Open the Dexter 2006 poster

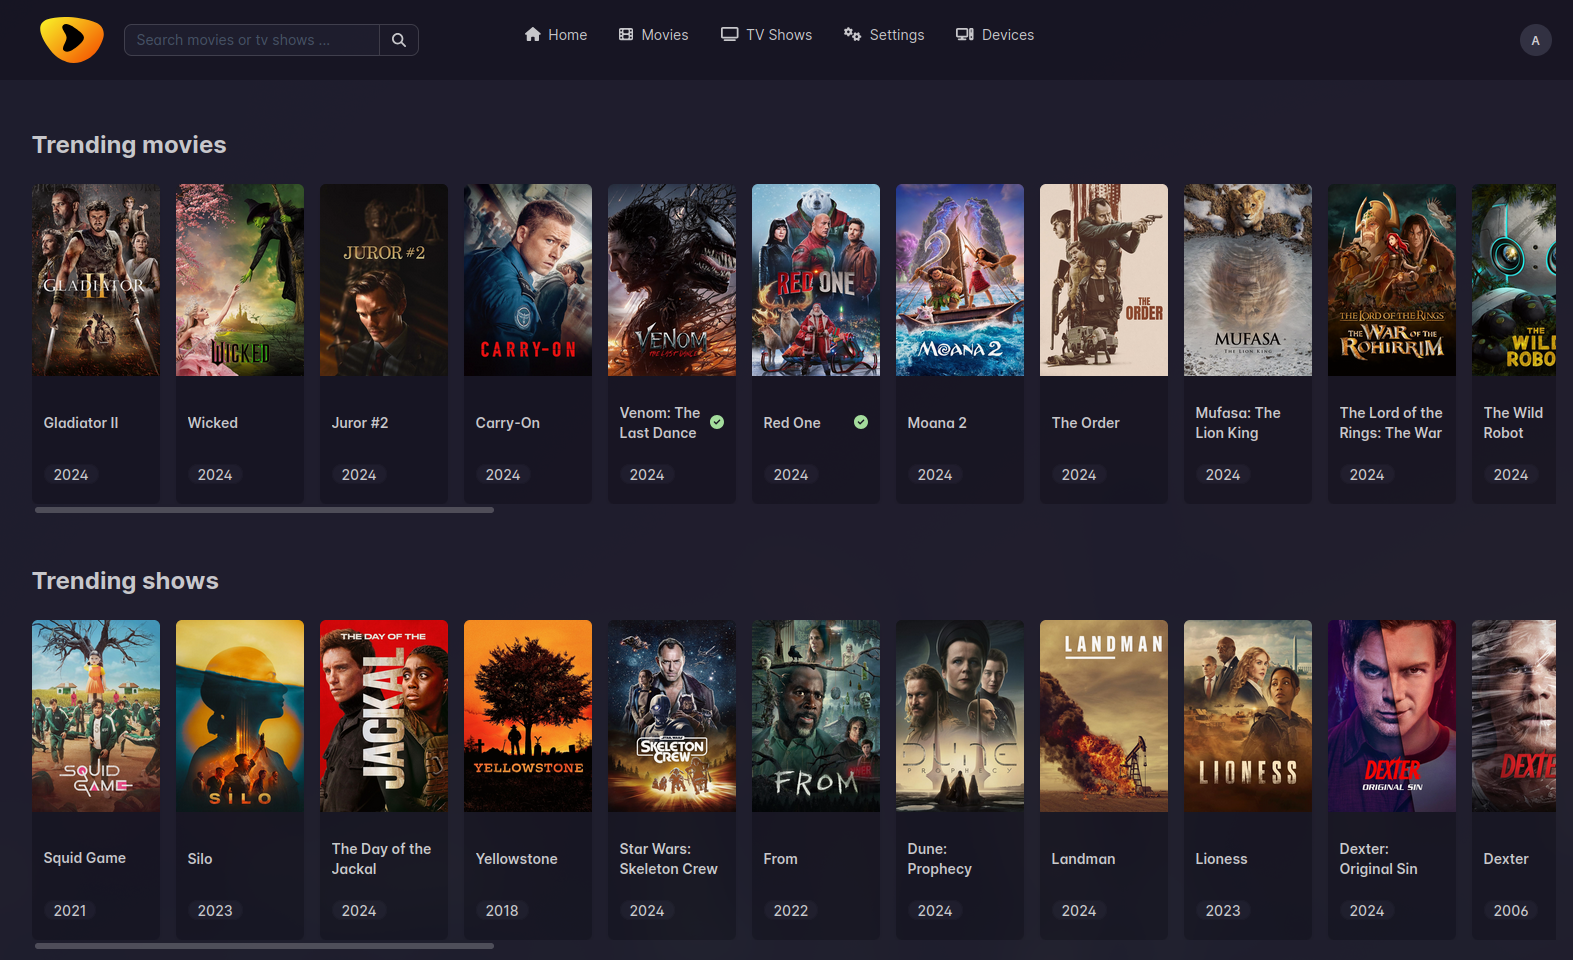[x=1514, y=716]
